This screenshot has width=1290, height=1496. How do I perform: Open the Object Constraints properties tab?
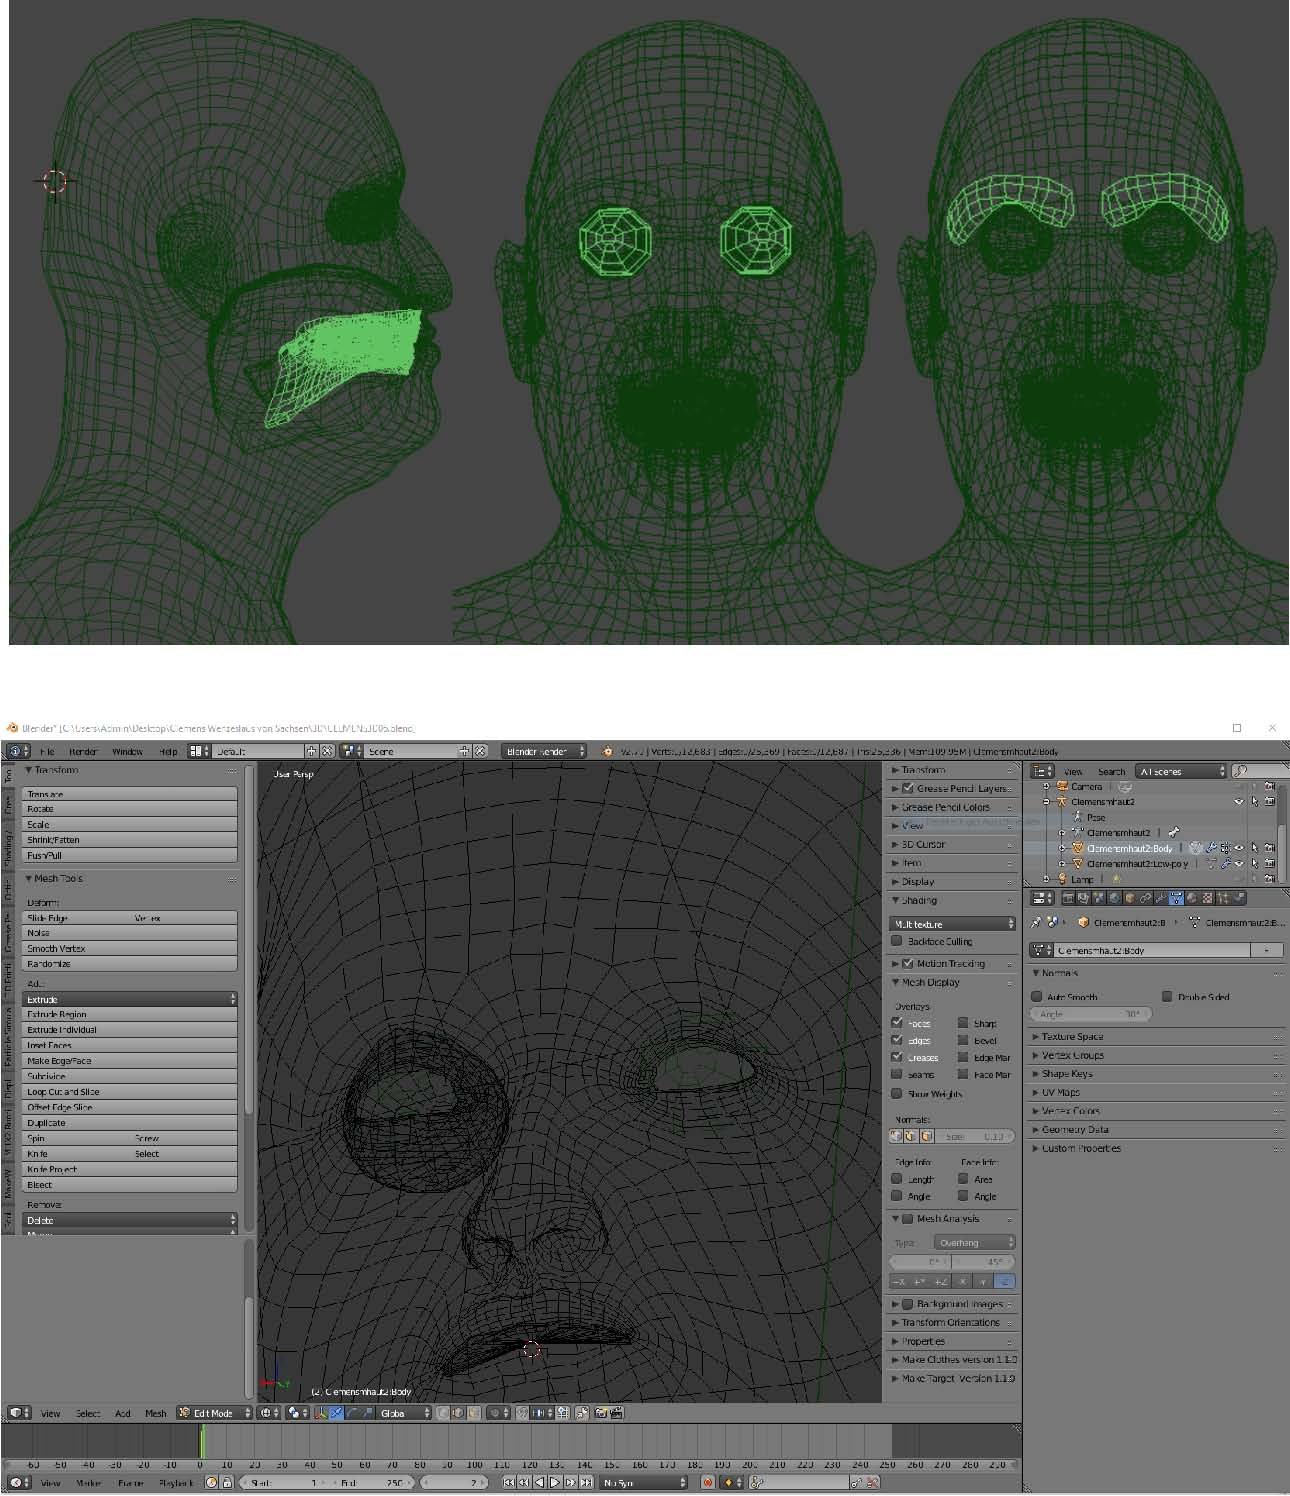click(1145, 898)
